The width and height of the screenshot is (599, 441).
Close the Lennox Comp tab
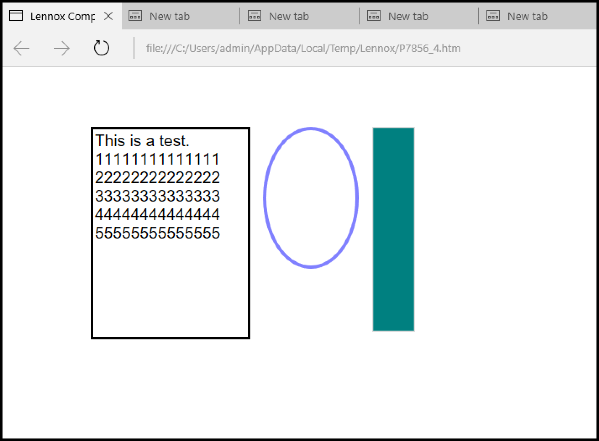[108, 16]
